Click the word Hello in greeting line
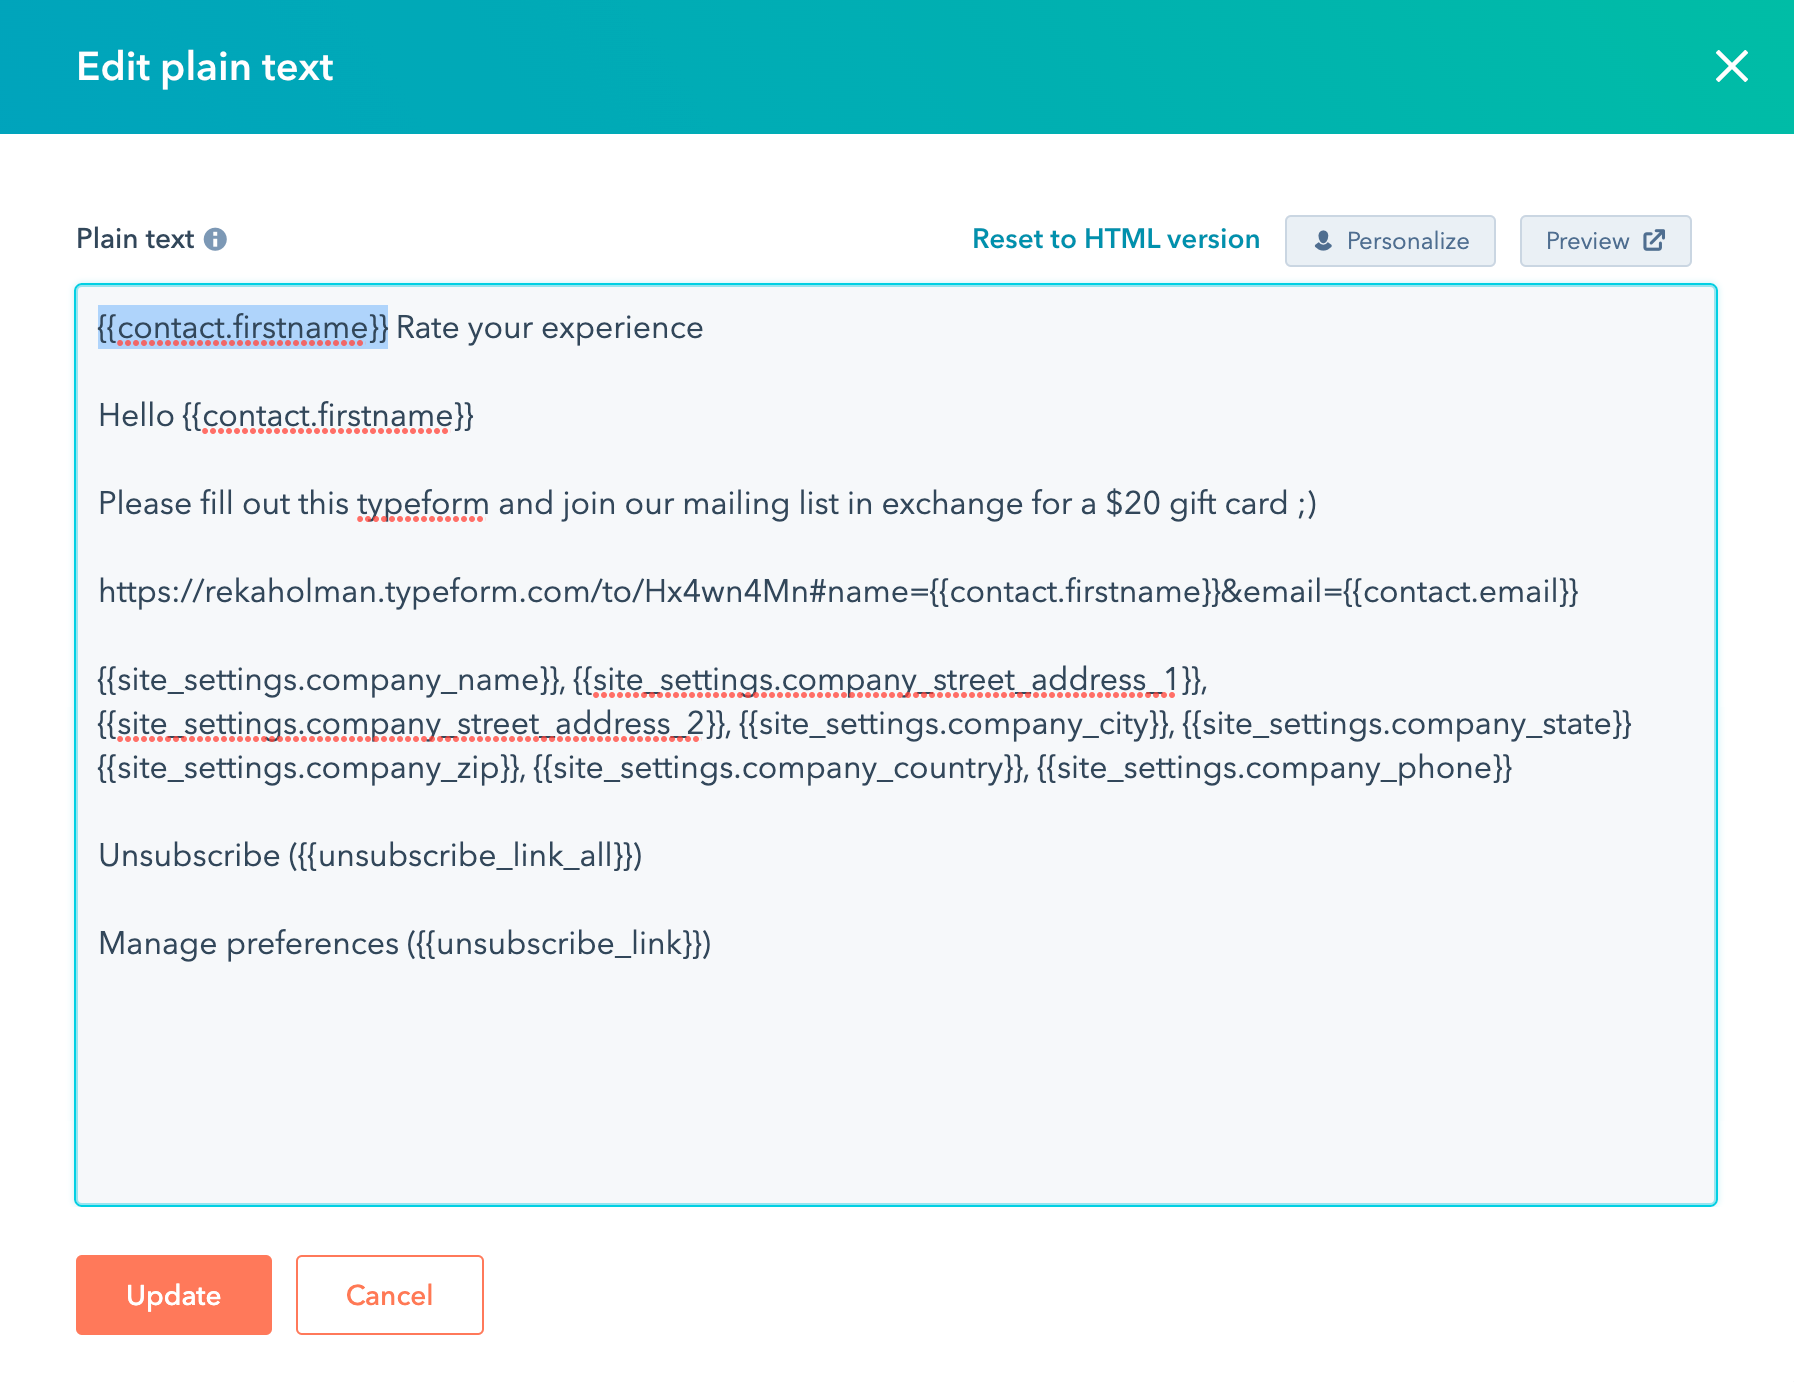This screenshot has width=1794, height=1382. point(136,416)
